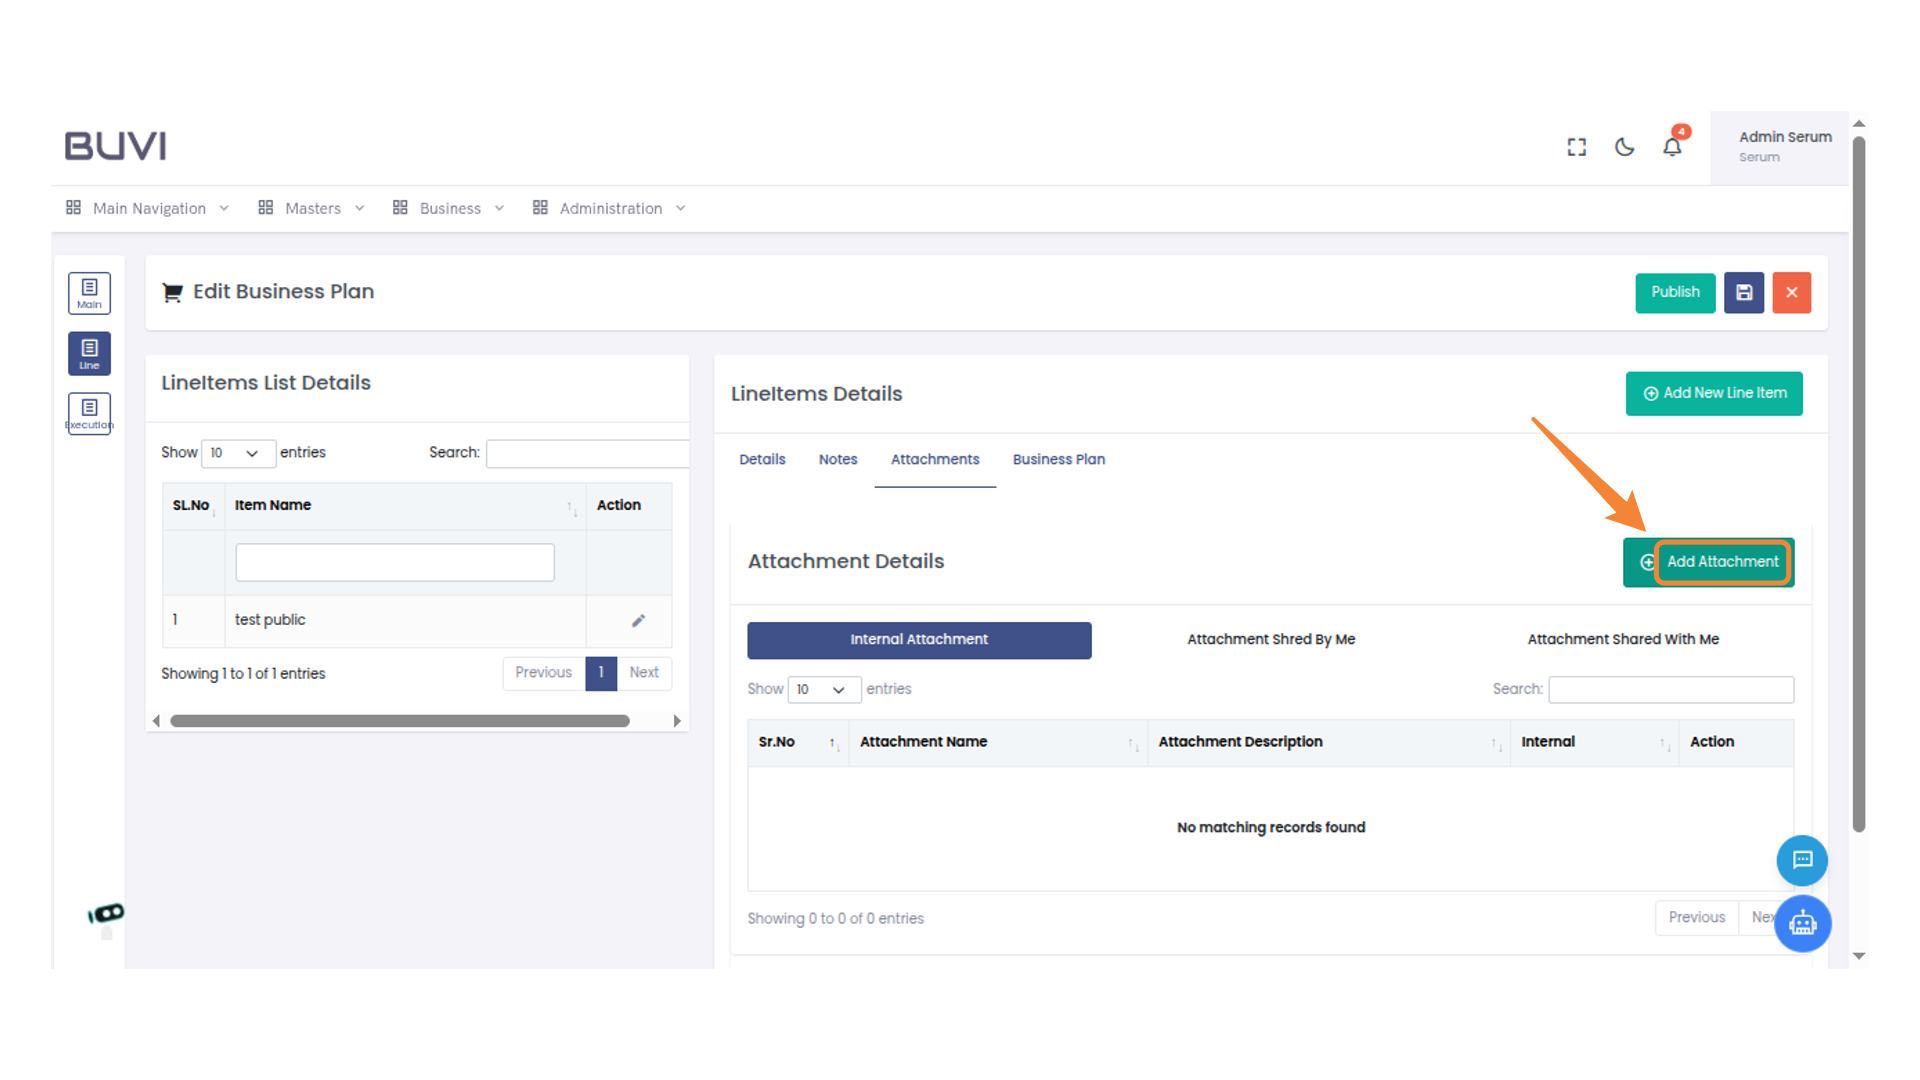Toggle fullscreen mode icon
This screenshot has width=1920, height=1080.
[x=1576, y=146]
